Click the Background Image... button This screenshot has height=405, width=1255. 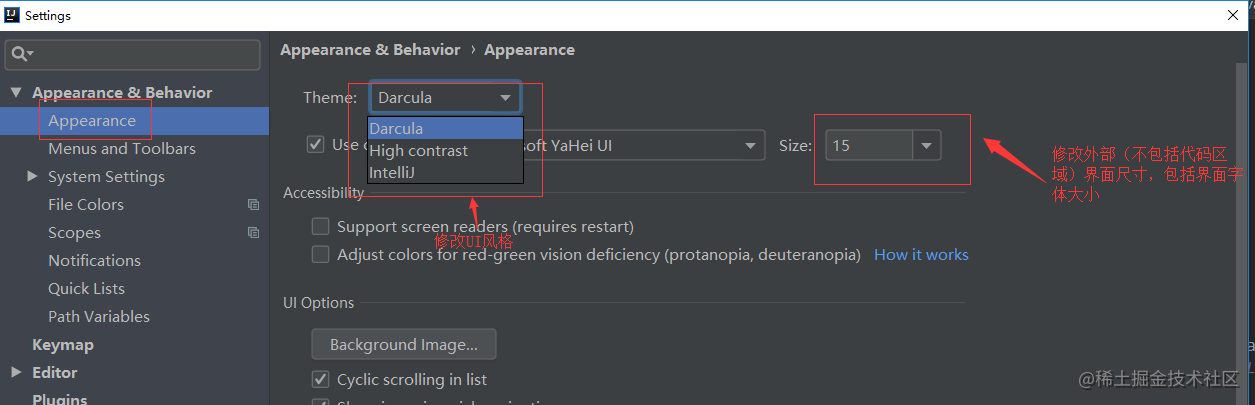coord(404,345)
